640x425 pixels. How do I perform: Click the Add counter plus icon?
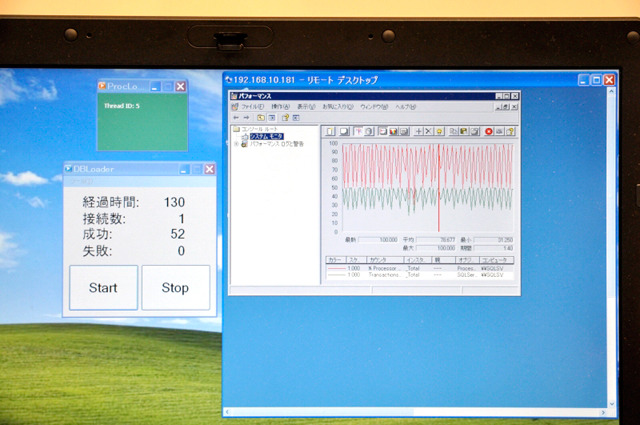point(418,131)
